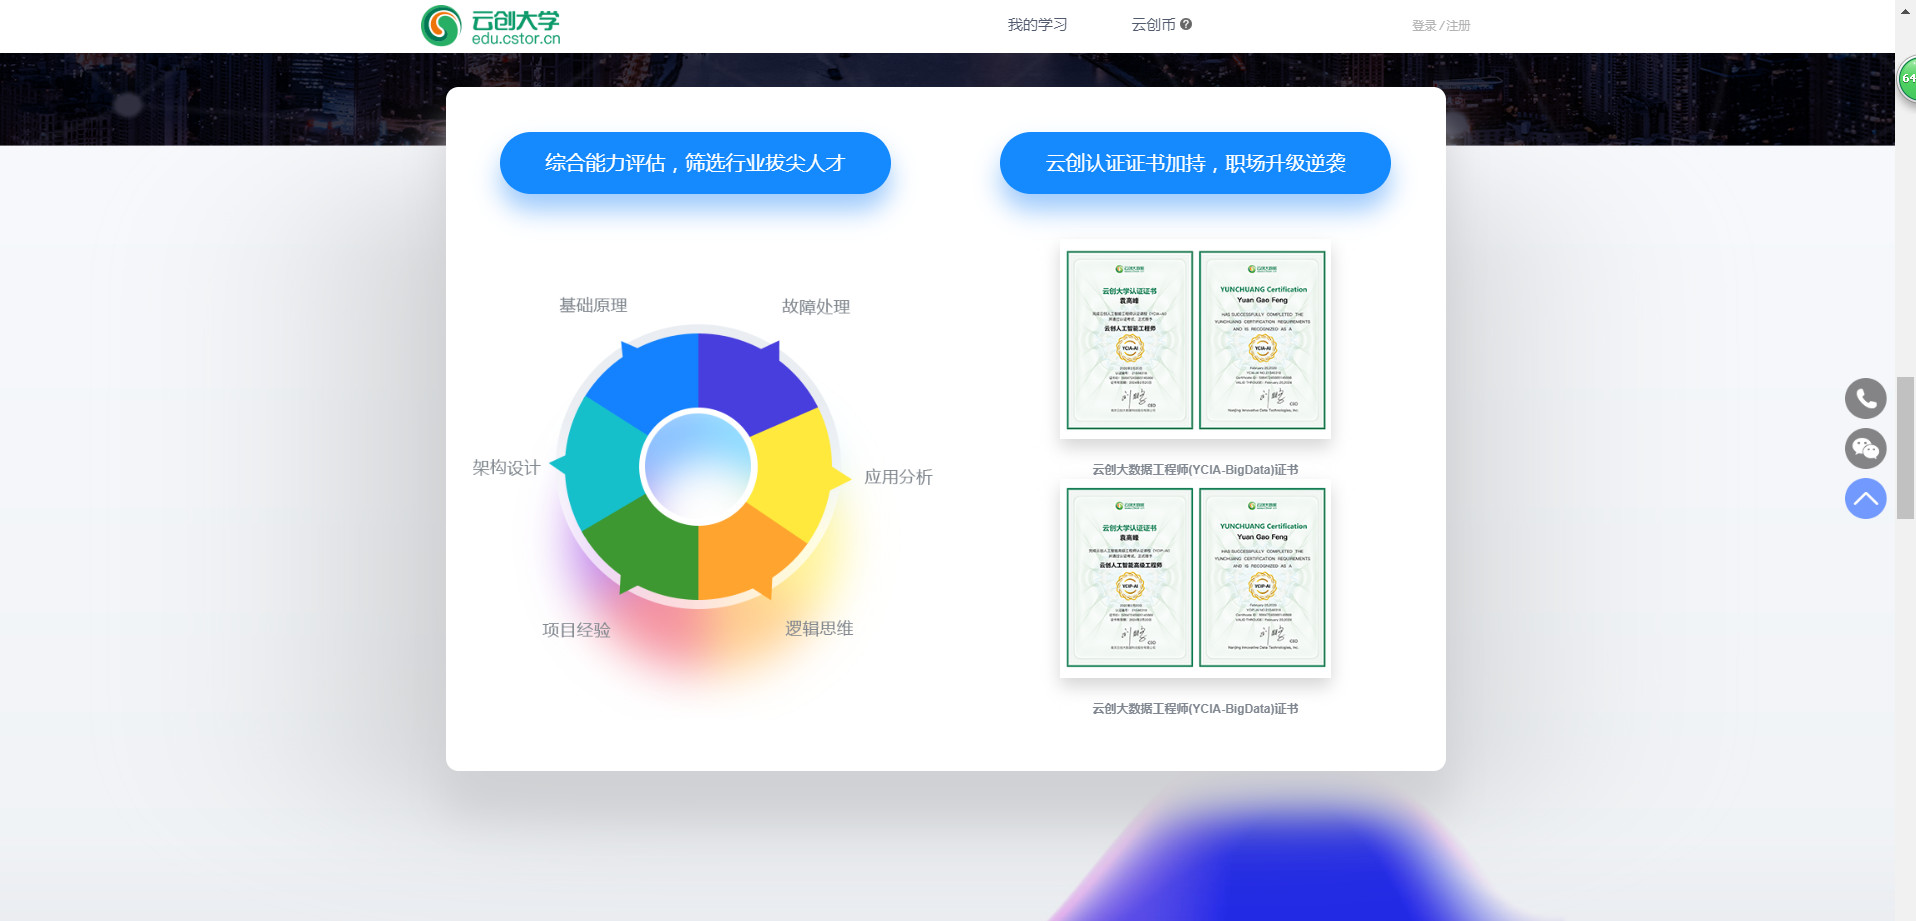Open the WeChat chat icon
This screenshot has width=1916, height=921.
coord(1864,449)
